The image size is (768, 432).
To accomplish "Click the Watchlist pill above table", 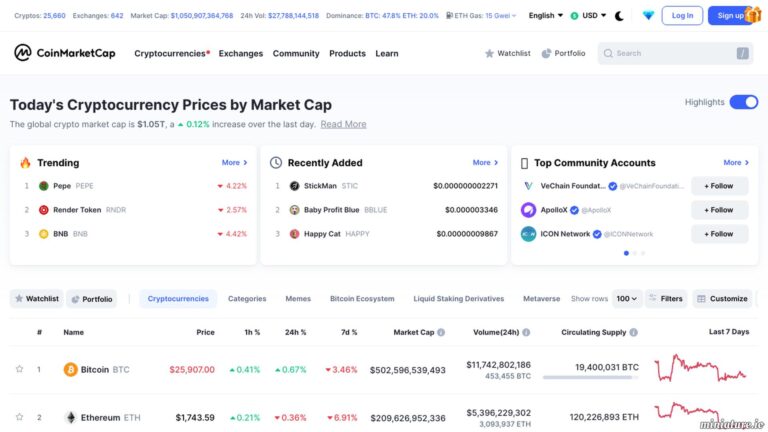I will (x=37, y=298).
